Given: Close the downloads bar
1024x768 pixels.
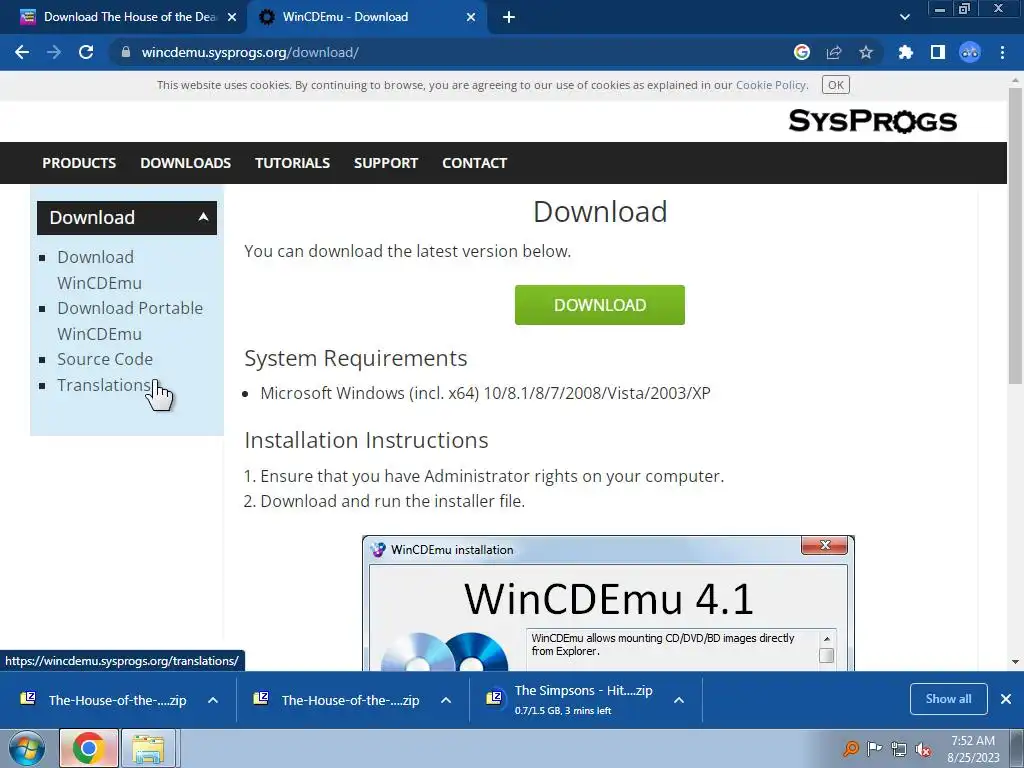Looking at the screenshot, I should [1006, 699].
